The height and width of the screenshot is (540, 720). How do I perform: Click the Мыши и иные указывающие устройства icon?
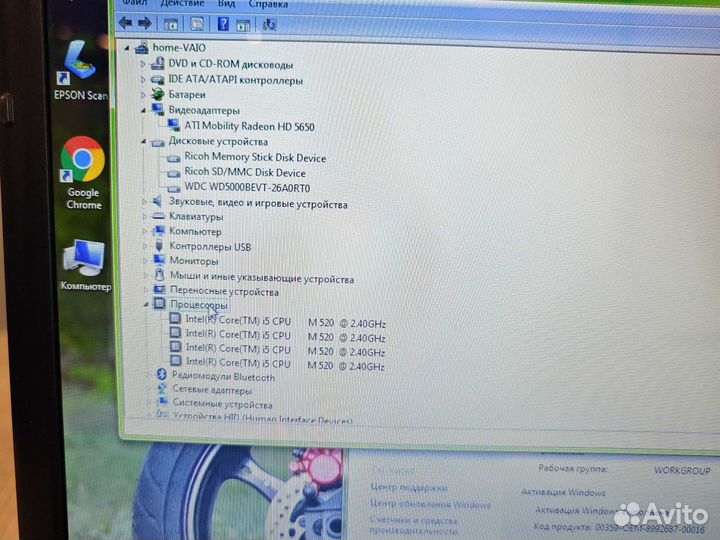(159, 275)
